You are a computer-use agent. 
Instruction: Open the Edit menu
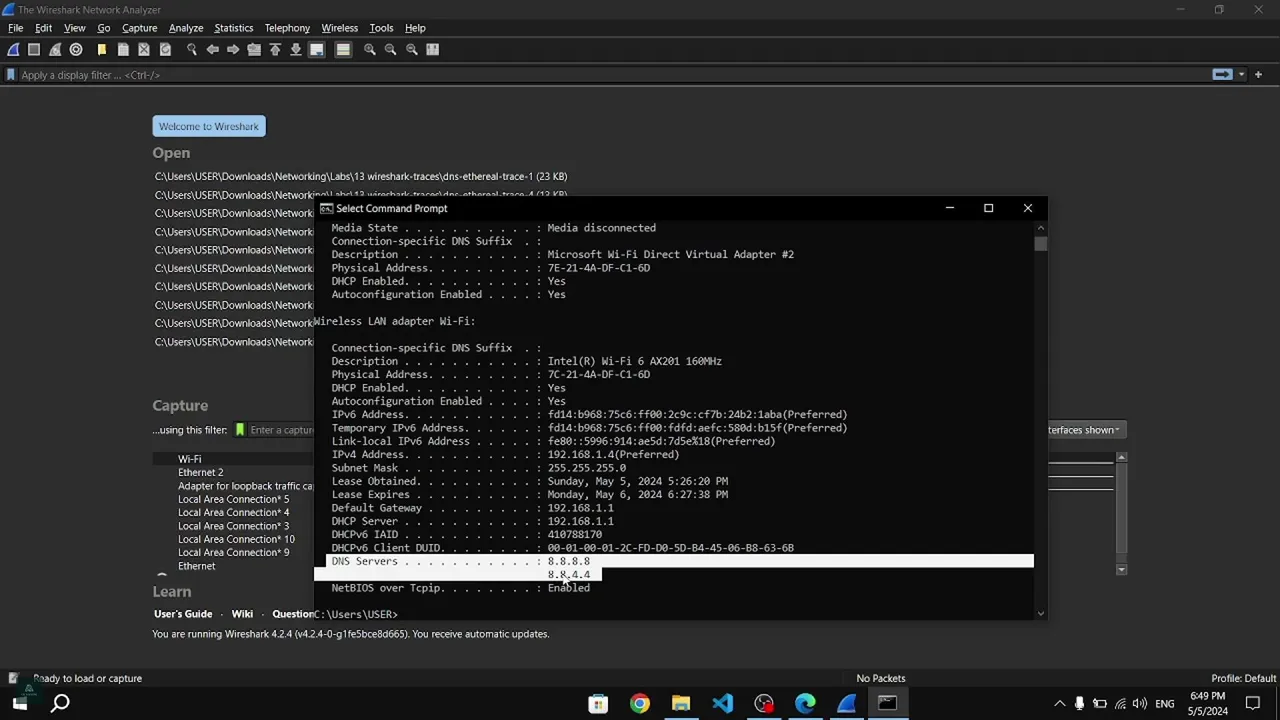coord(43,28)
